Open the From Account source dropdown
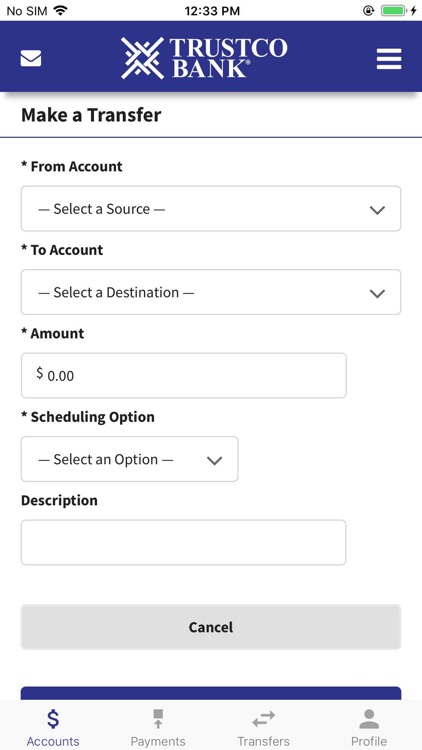Image resolution: width=422 pixels, height=750 pixels. click(x=211, y=209)
